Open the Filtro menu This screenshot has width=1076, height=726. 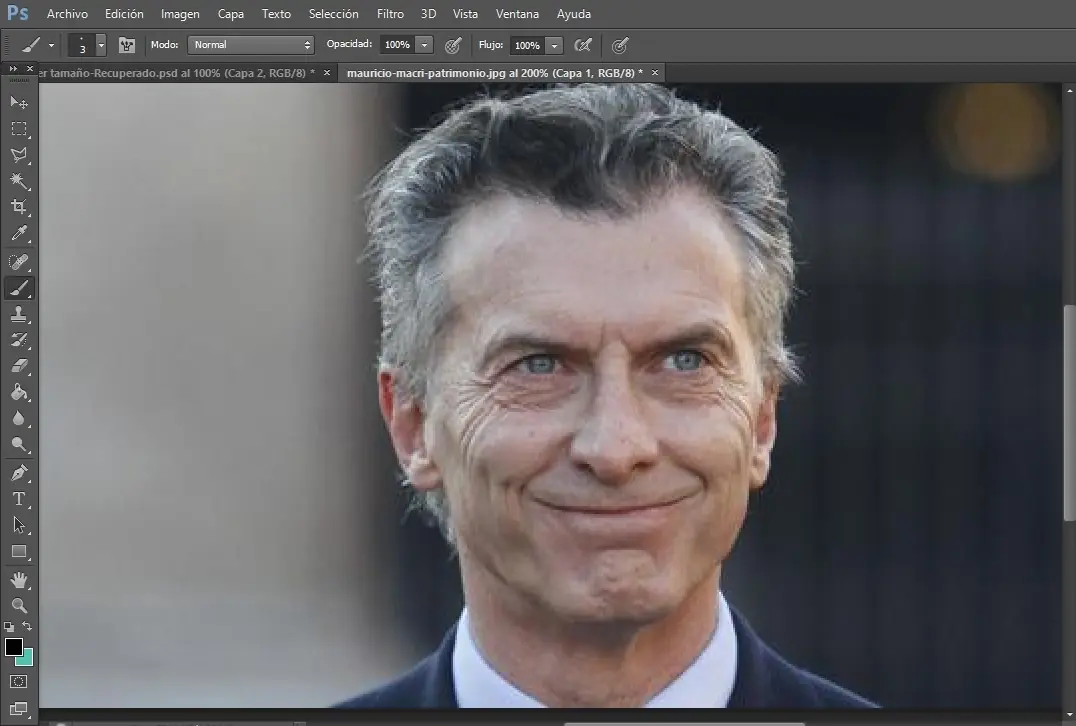(x=390, y=13)
